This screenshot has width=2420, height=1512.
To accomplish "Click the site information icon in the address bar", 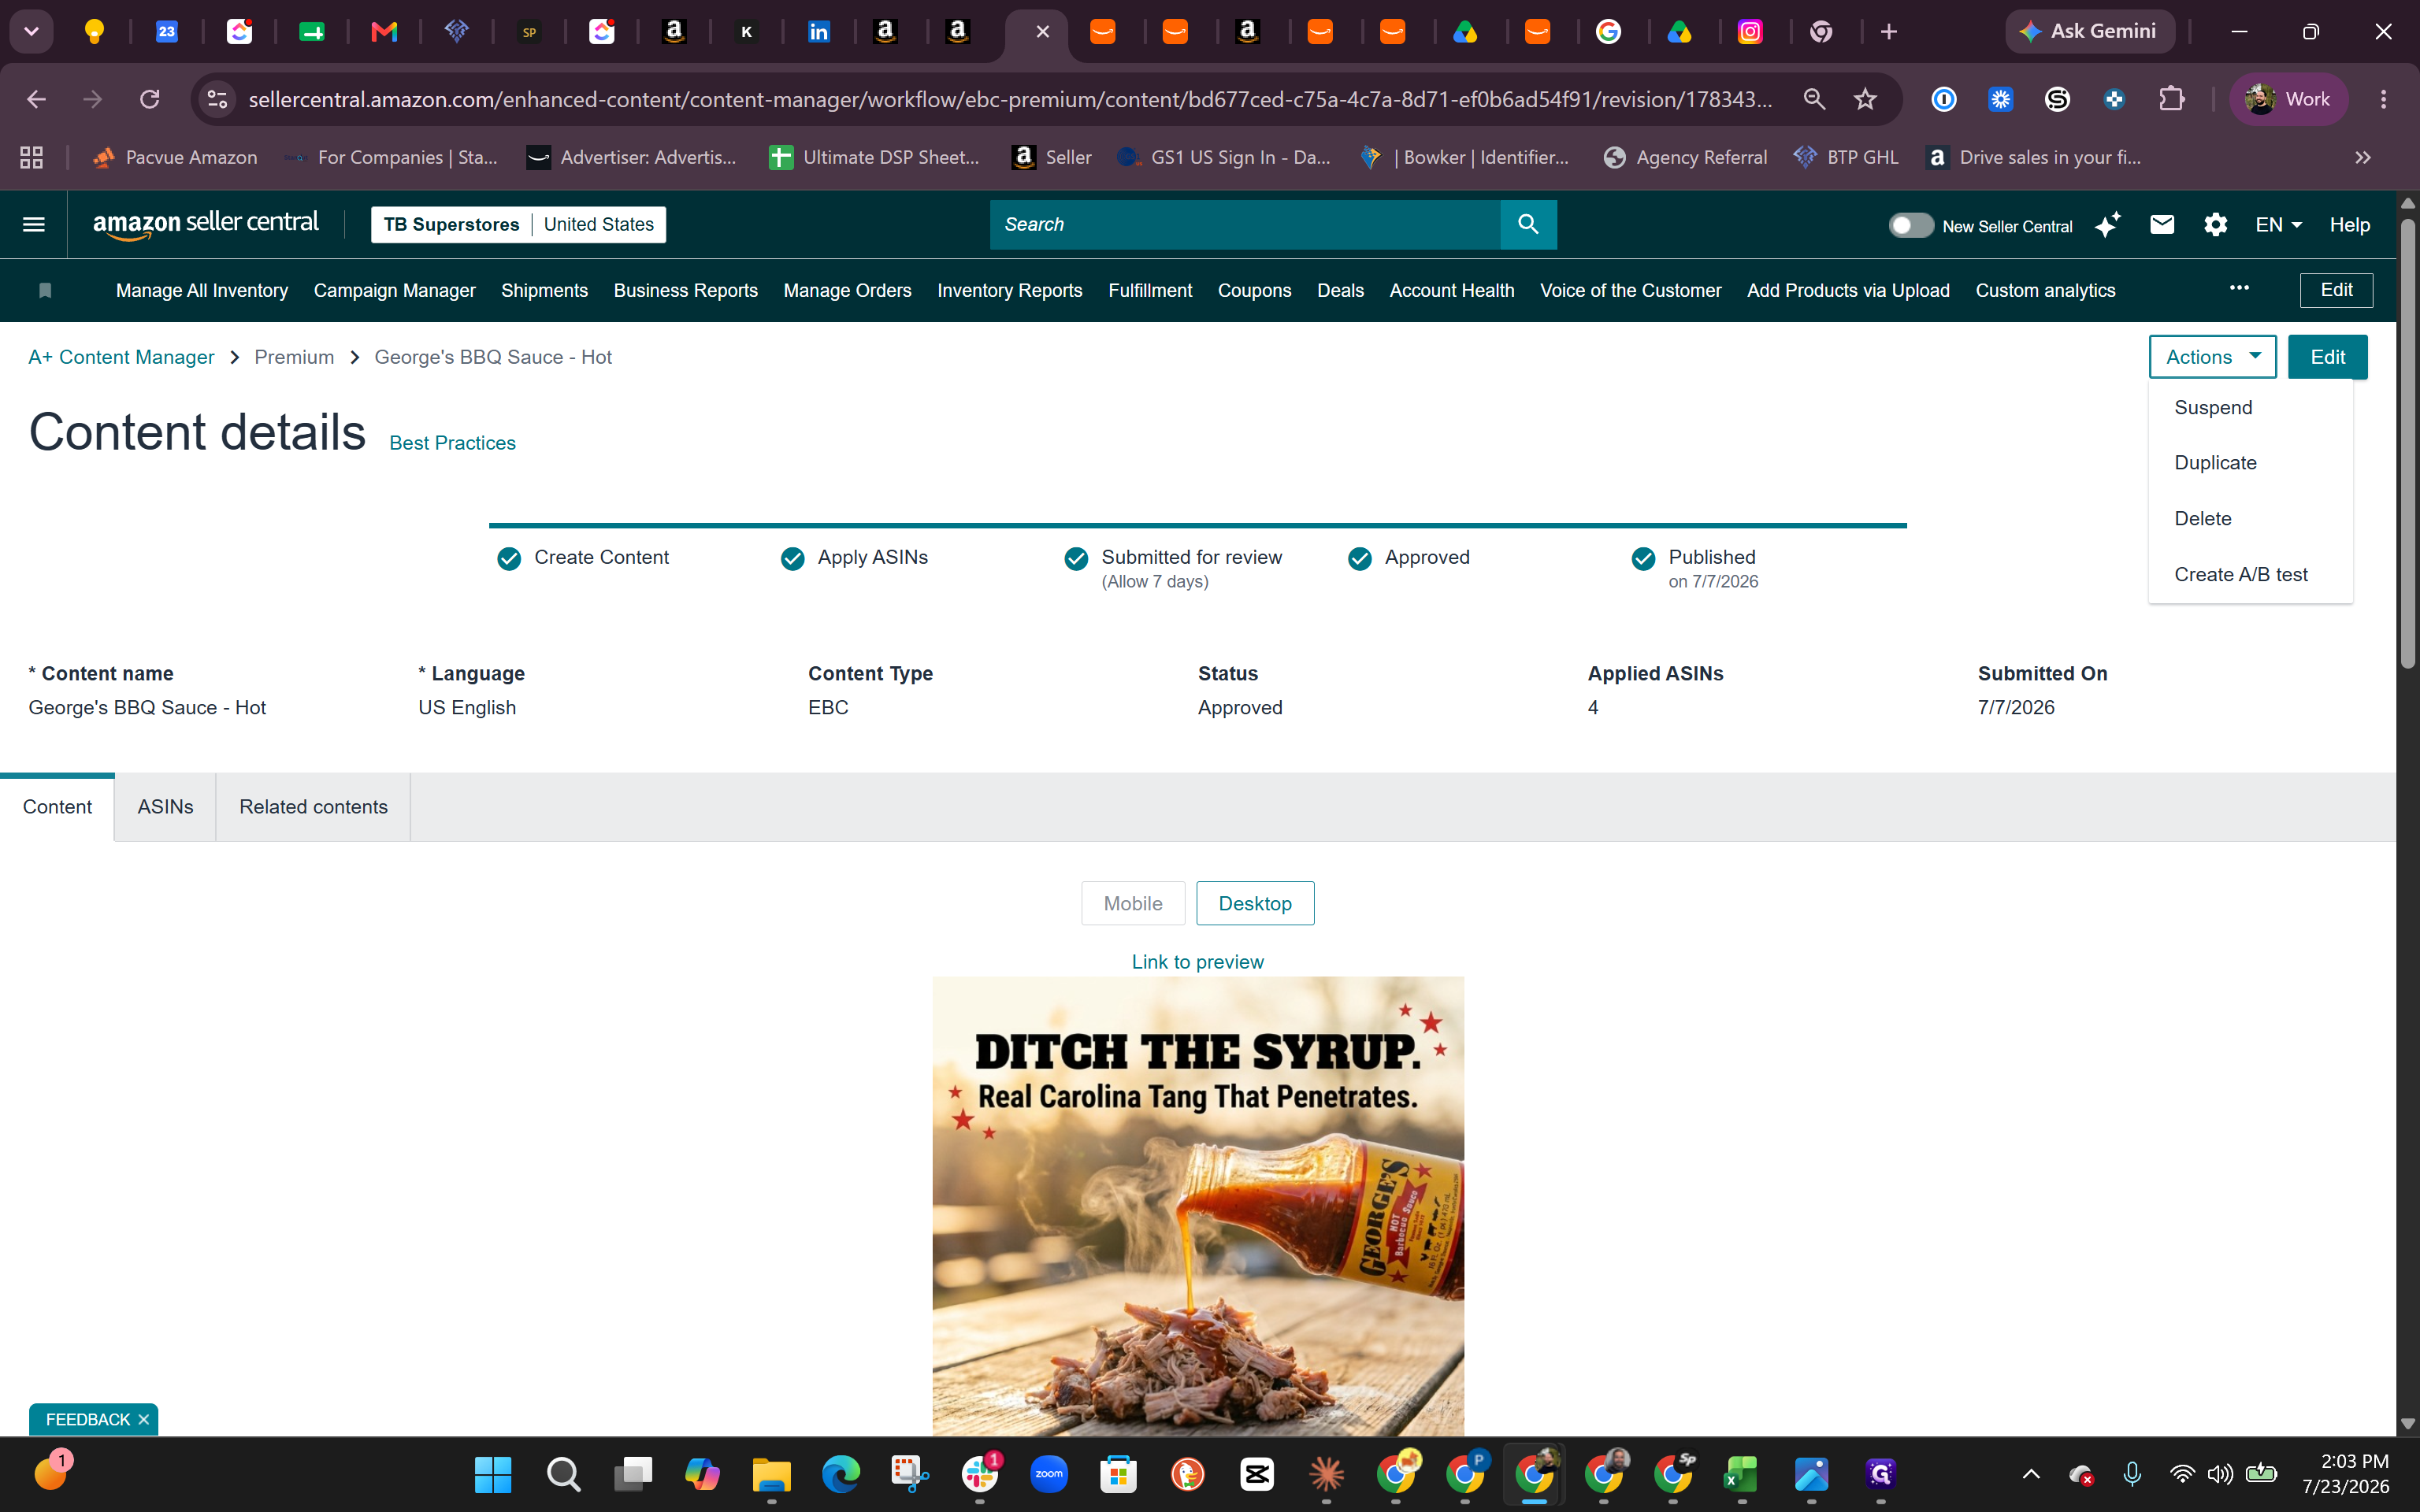I will [217, 99].
